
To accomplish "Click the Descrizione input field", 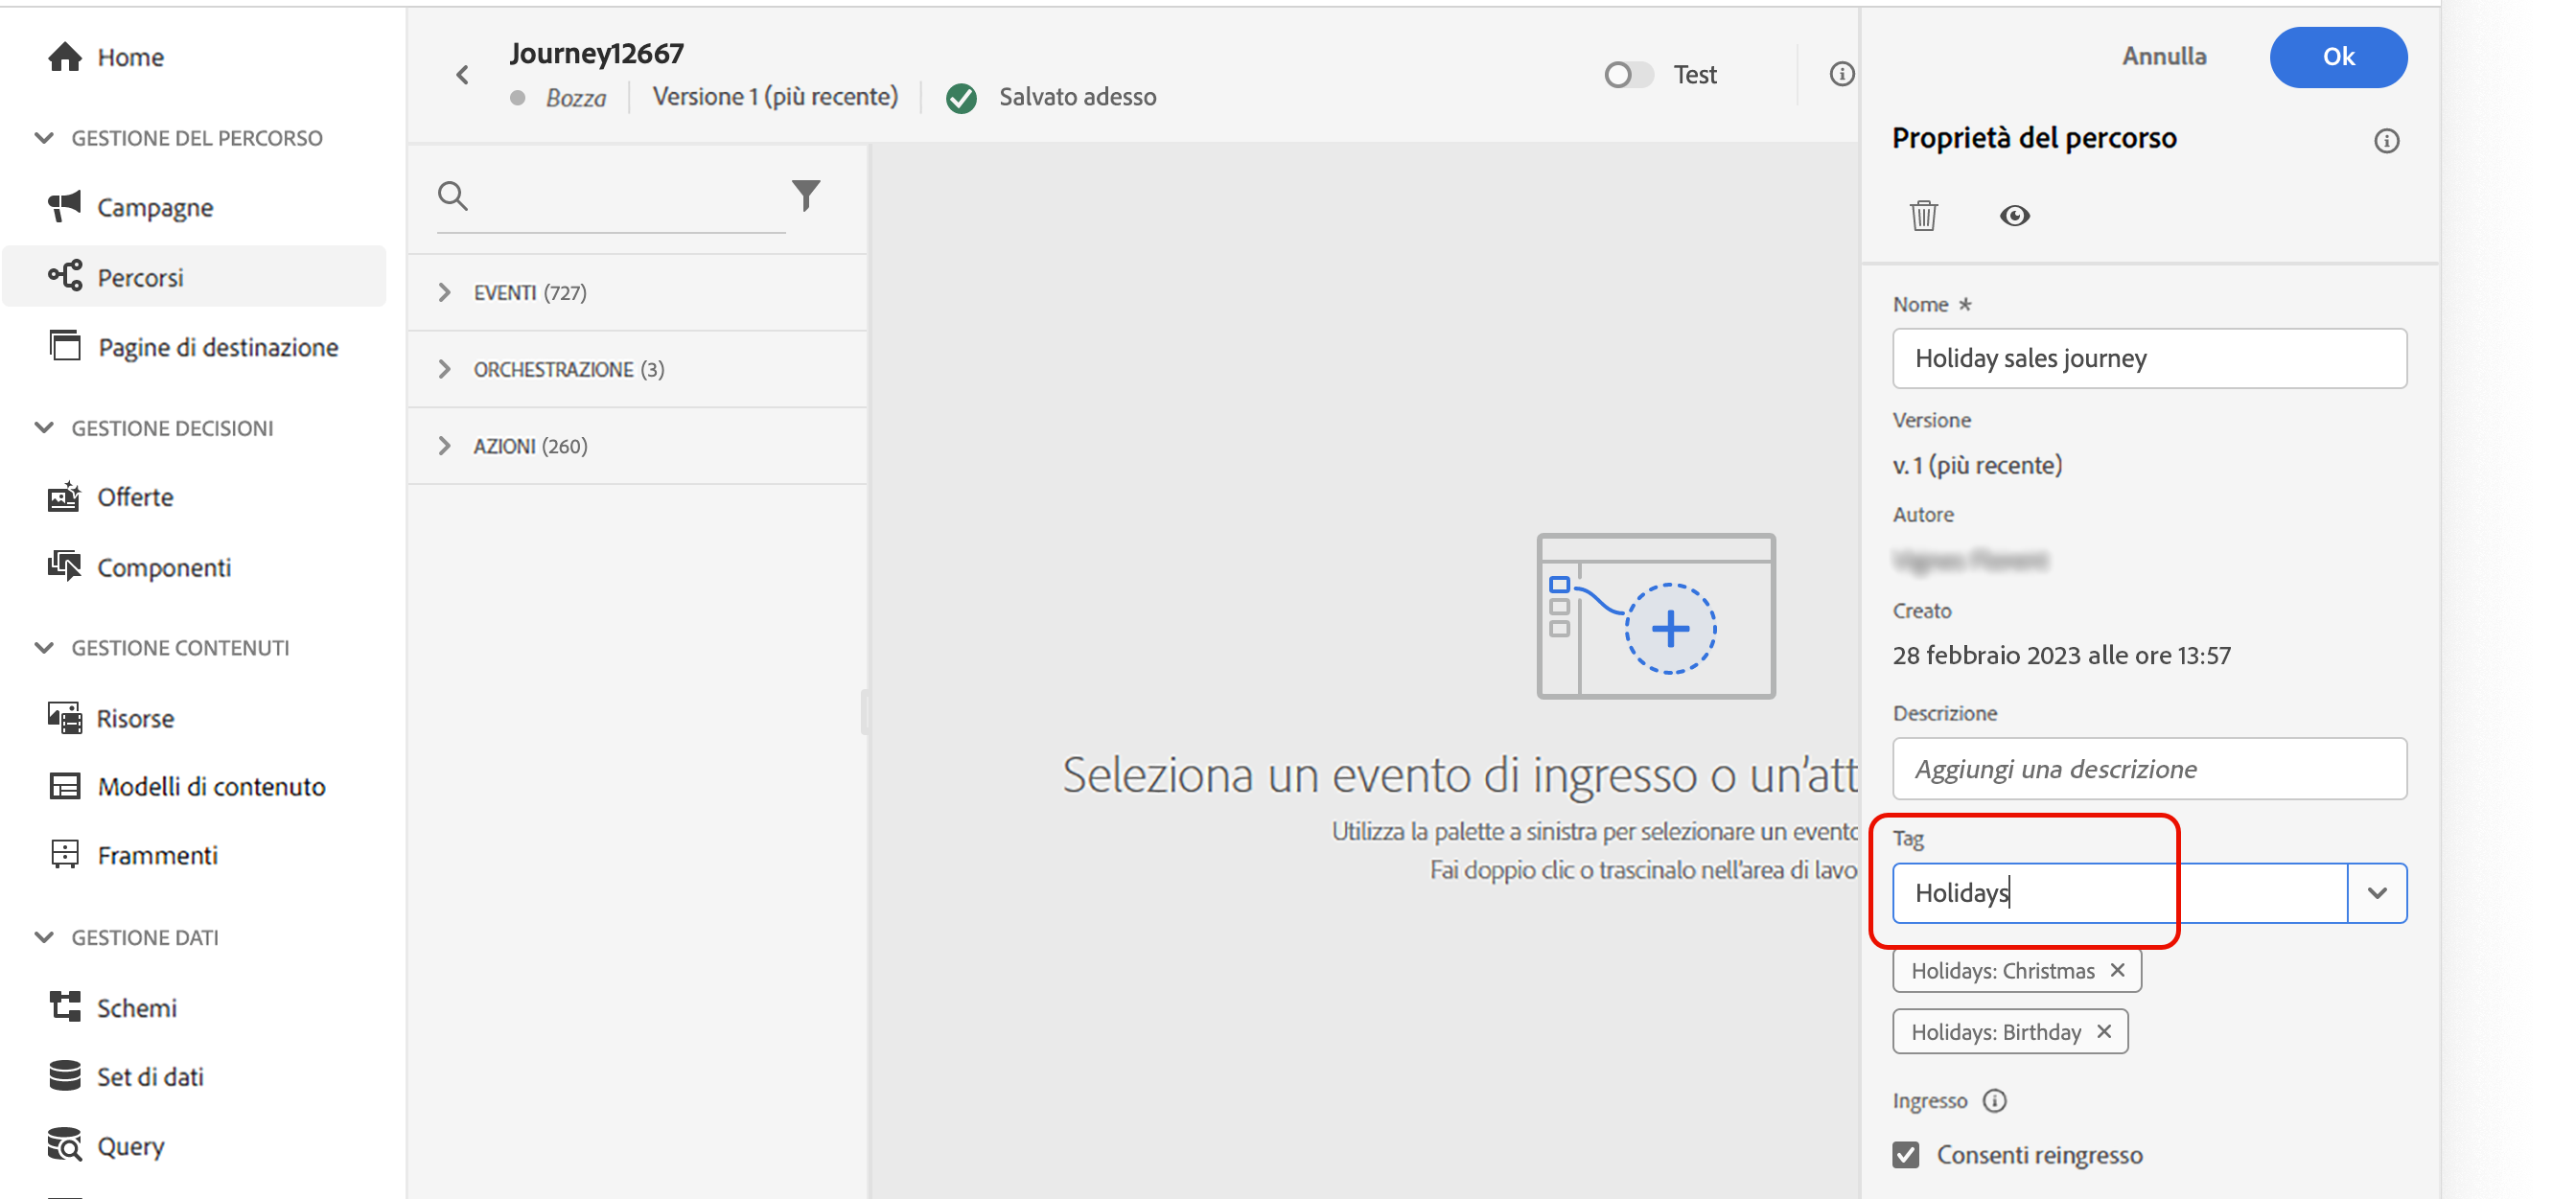I will 2148,768.
